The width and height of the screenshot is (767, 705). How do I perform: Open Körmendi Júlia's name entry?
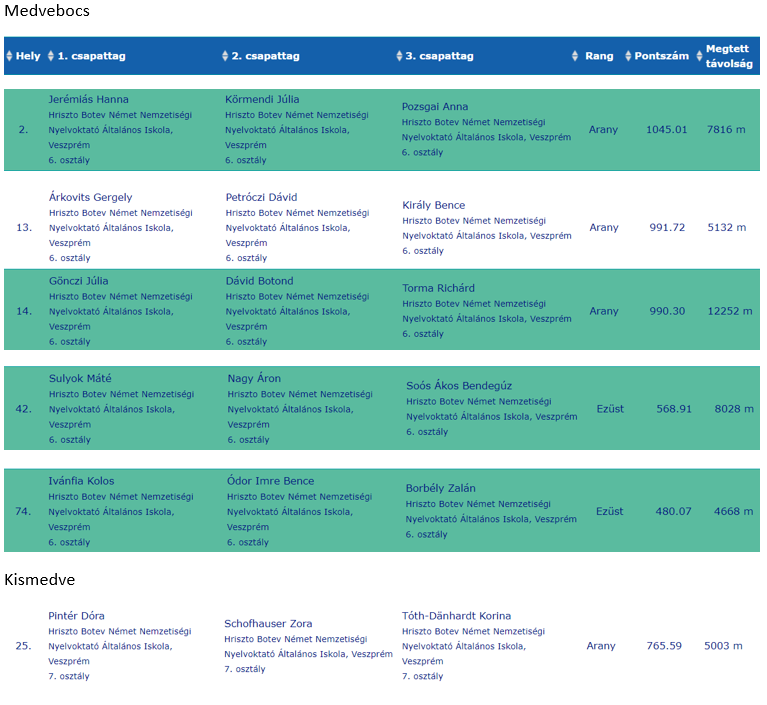click(262, 99)
